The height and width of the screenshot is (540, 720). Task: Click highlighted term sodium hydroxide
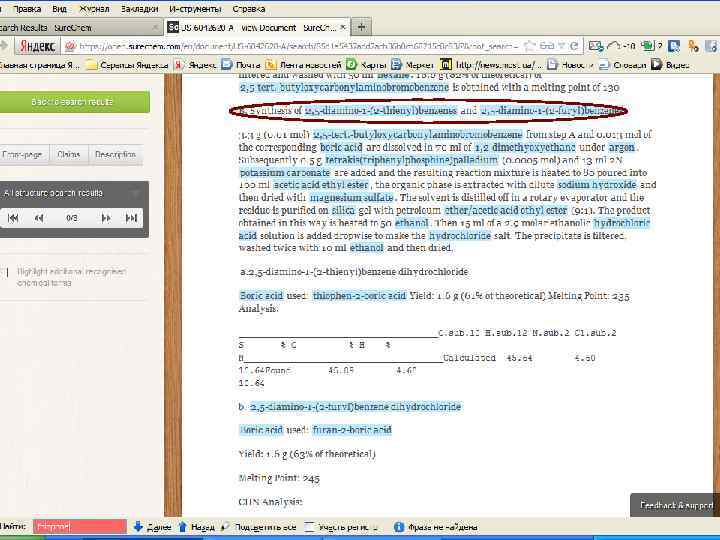coord(597,185)
